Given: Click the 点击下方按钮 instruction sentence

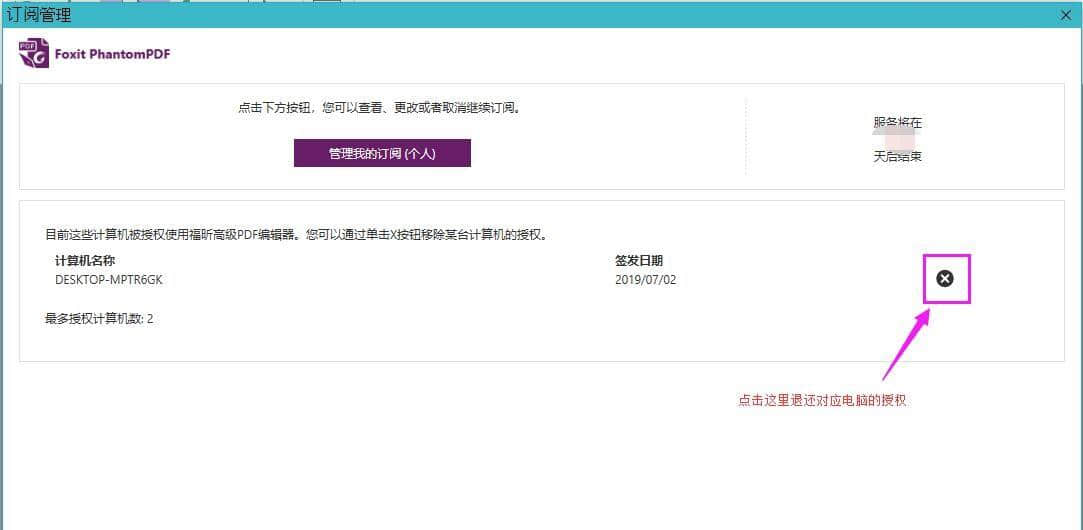Looking at the screenshot, I should 379,108.
